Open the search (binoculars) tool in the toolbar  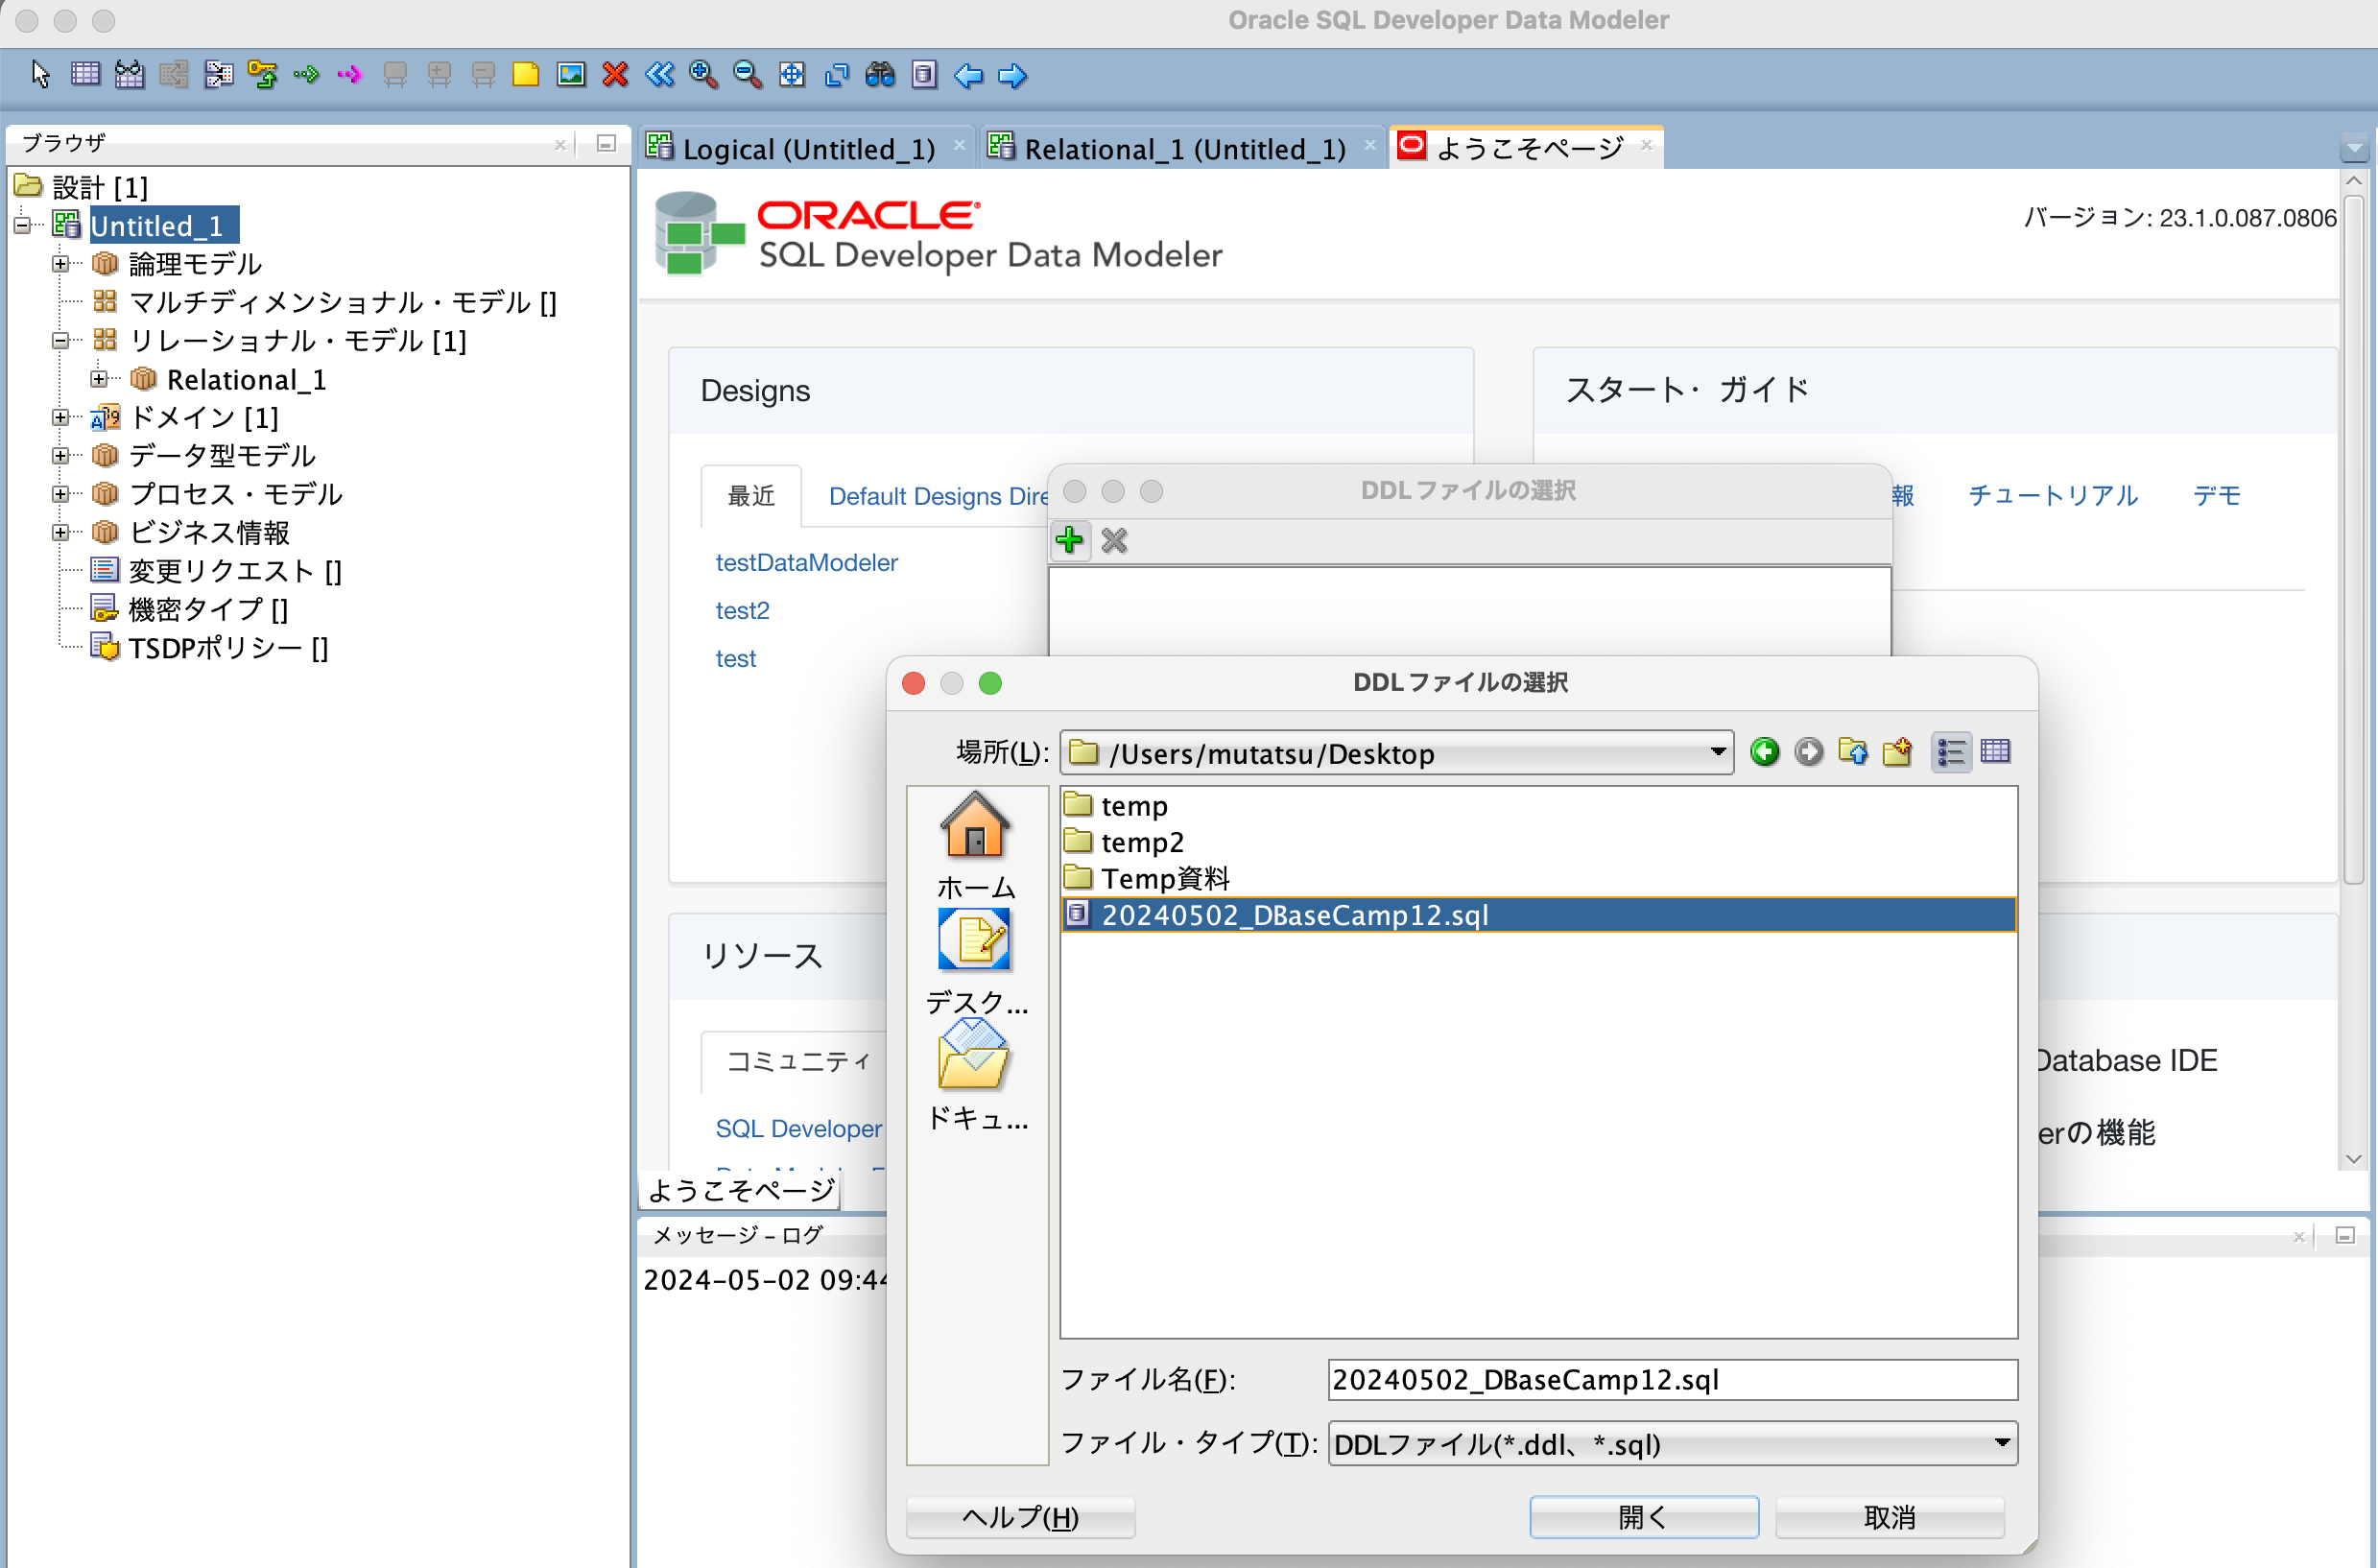880,75
